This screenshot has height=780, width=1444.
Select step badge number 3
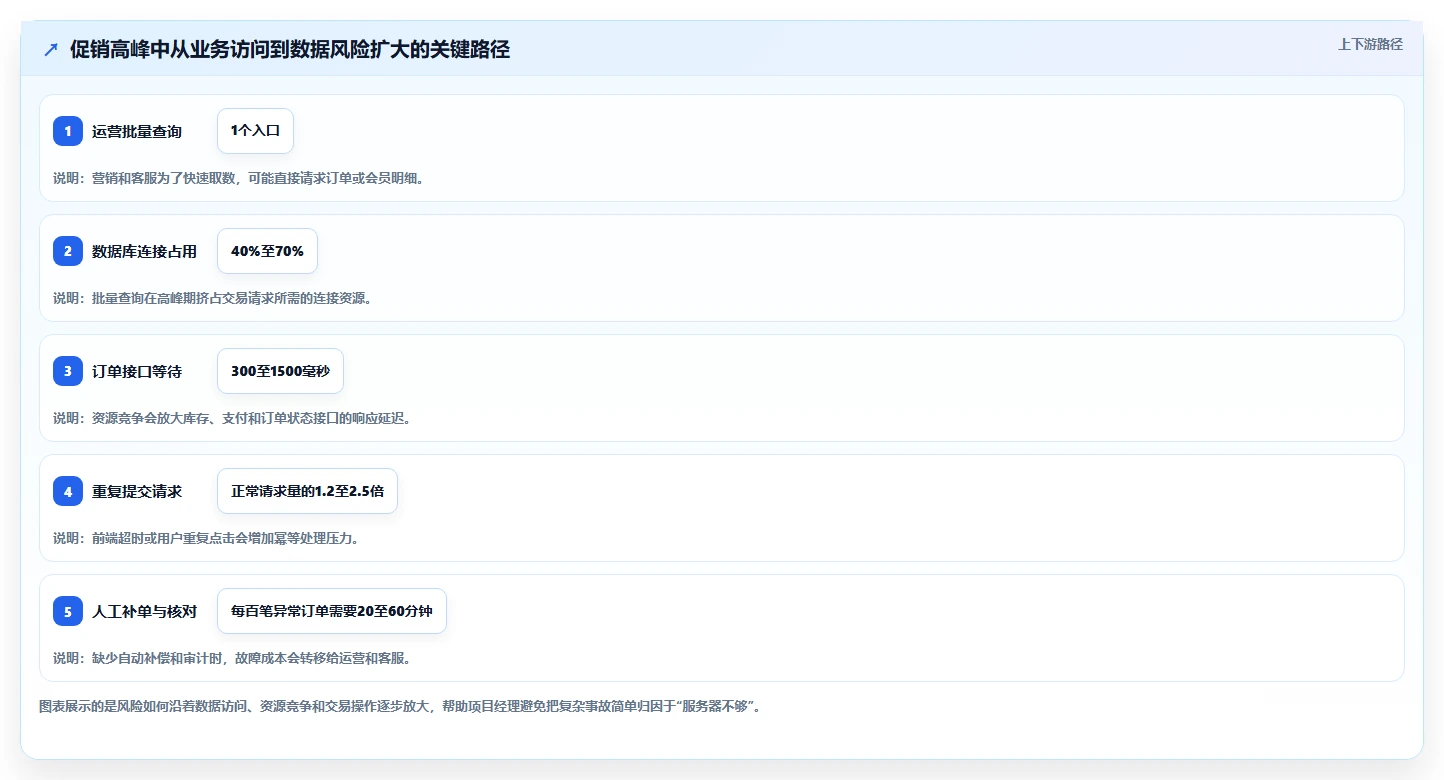pos(68,371)
